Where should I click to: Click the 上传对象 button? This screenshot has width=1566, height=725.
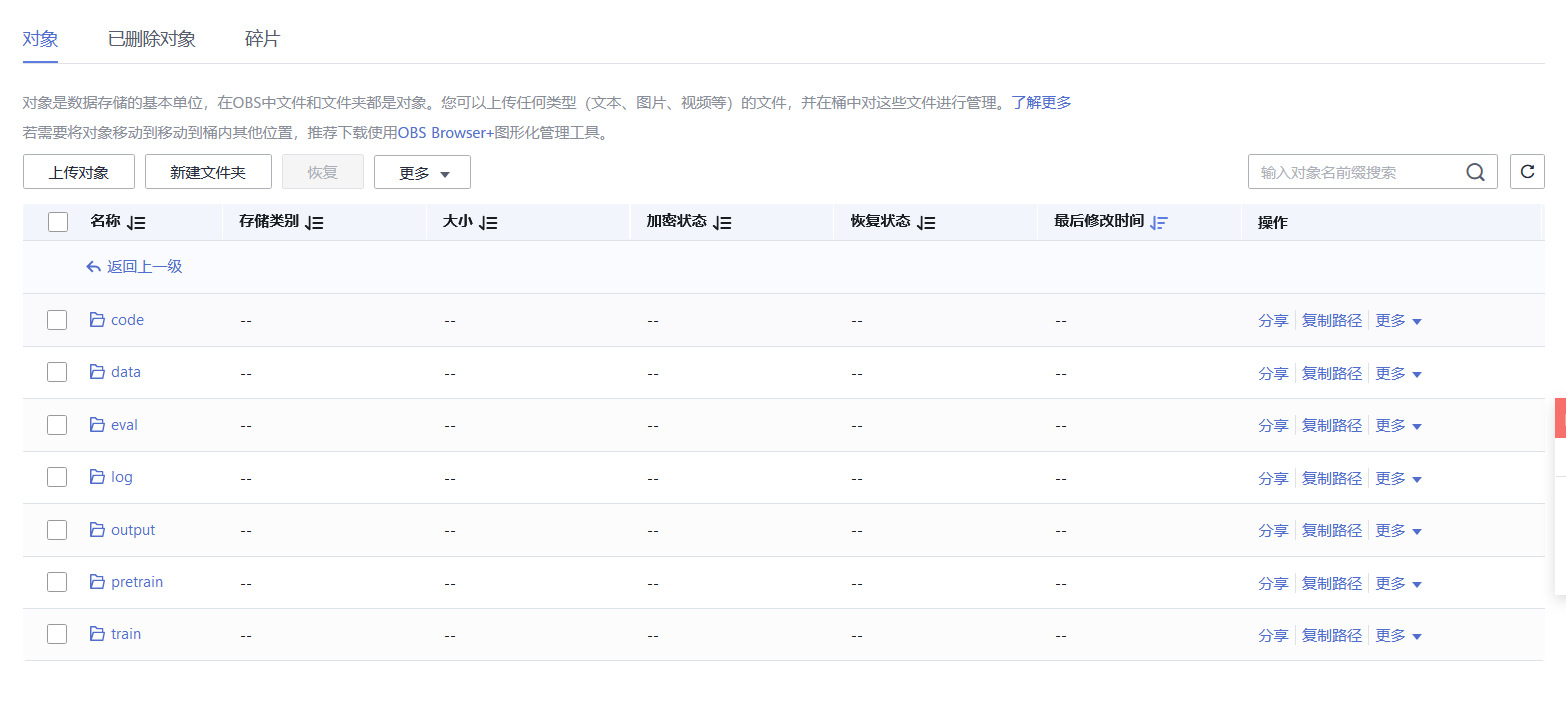(x=79, y=172)
